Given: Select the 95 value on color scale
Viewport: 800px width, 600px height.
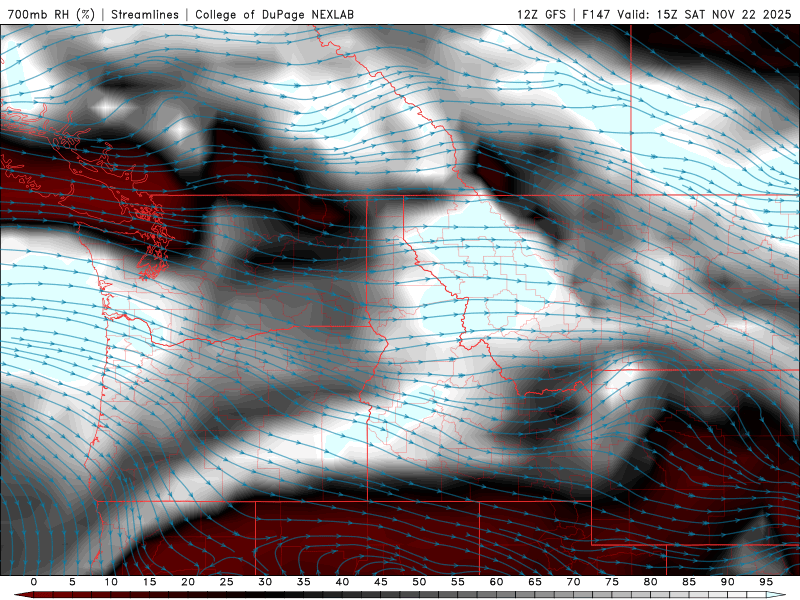Looking at the screenshot, I should point(766,582).
